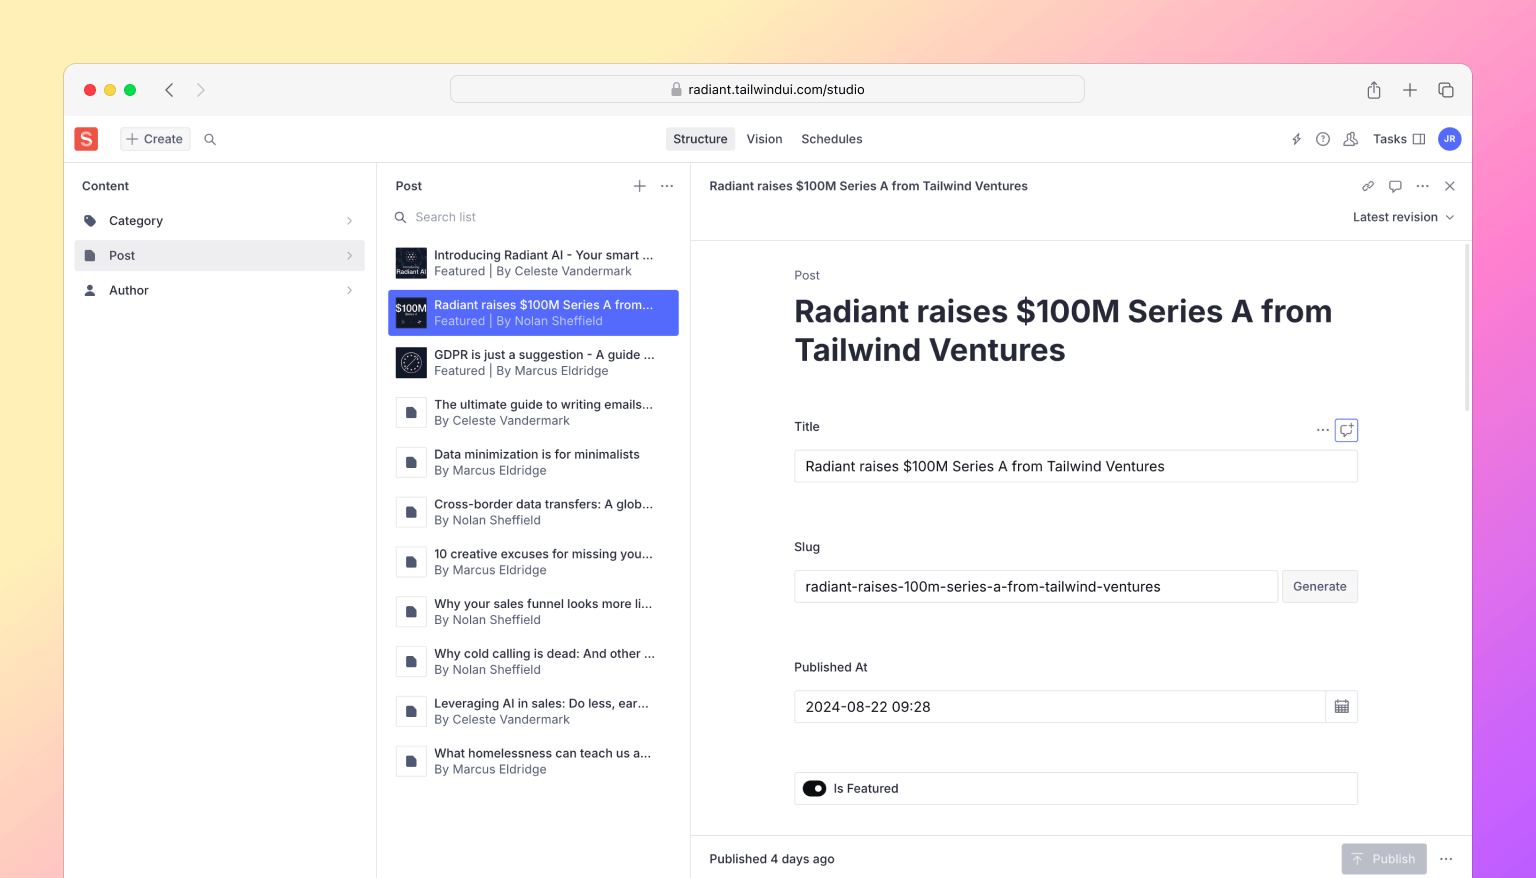Open the calendar picker for Published At
This screenshot has height=878, width=1536.
point(1341,707)
